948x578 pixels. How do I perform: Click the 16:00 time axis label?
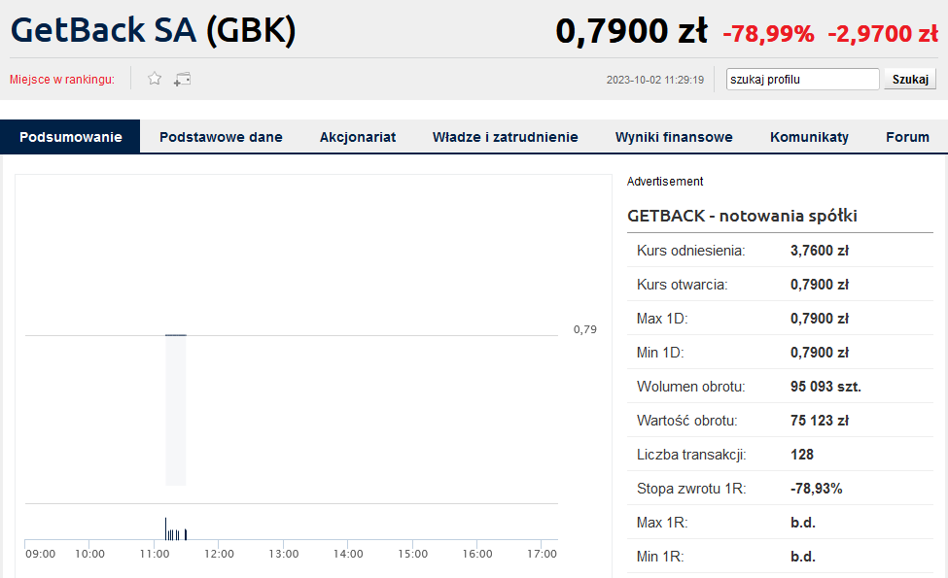tap(477, 554)
